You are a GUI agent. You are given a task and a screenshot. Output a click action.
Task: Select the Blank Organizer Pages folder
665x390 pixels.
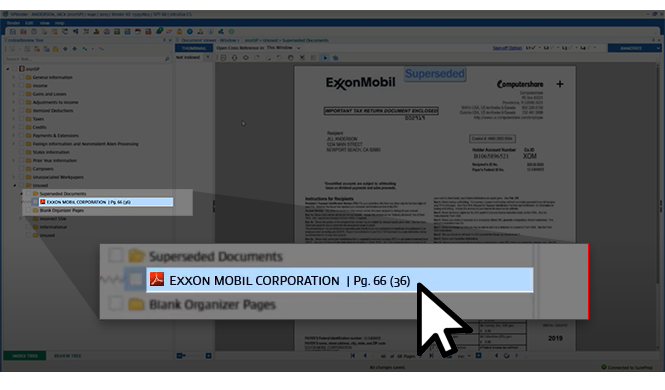click(x=61, y=210)
